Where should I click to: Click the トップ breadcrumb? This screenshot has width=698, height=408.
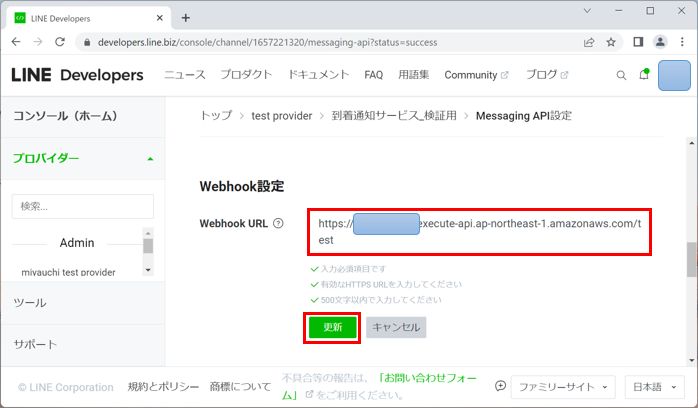(x=216, y=116)
